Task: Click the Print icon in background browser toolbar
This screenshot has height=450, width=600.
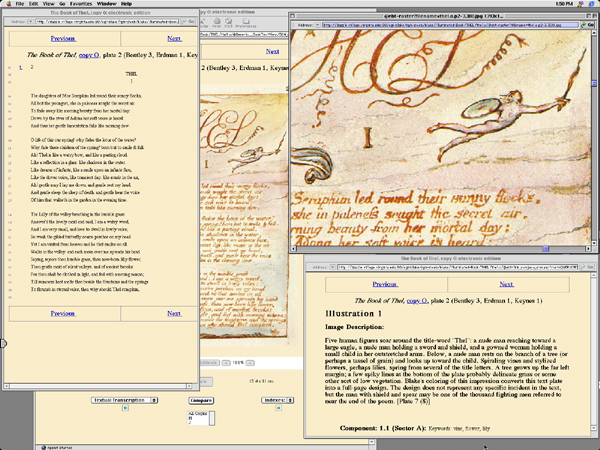Action: (217, 23)
